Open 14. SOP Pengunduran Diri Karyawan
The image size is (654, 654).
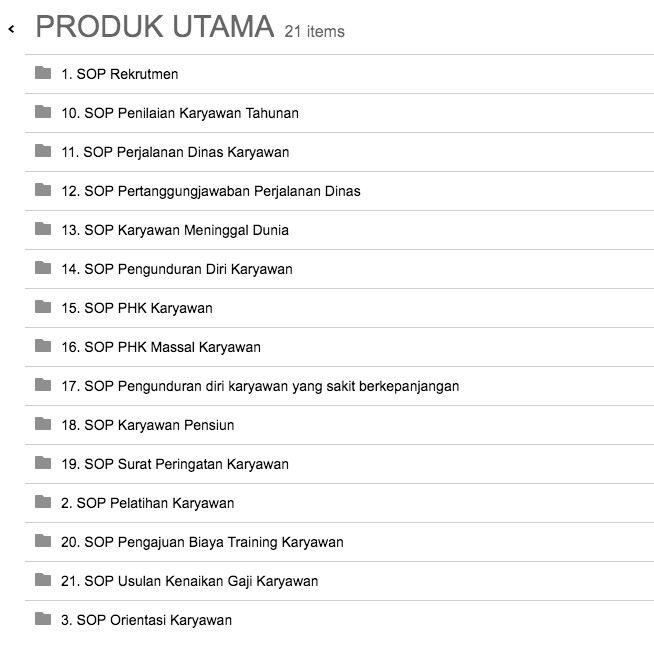pos(176,269)
